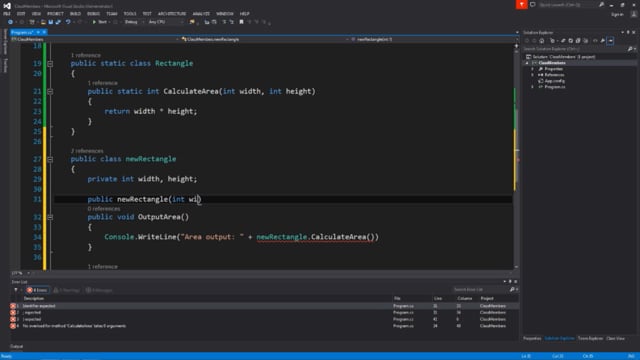Open the TEAM menu
Screen dimensions: 640x360
(x=111, y=13)
